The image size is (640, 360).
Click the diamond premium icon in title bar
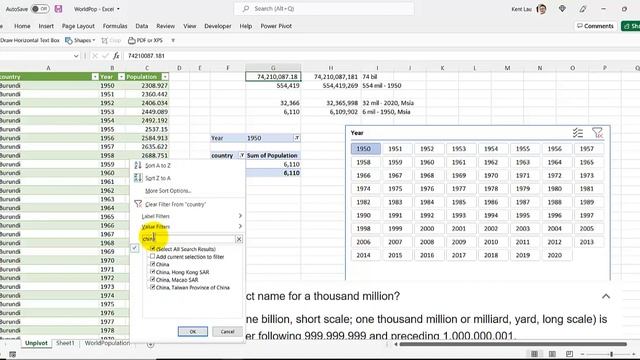point(562,9)
